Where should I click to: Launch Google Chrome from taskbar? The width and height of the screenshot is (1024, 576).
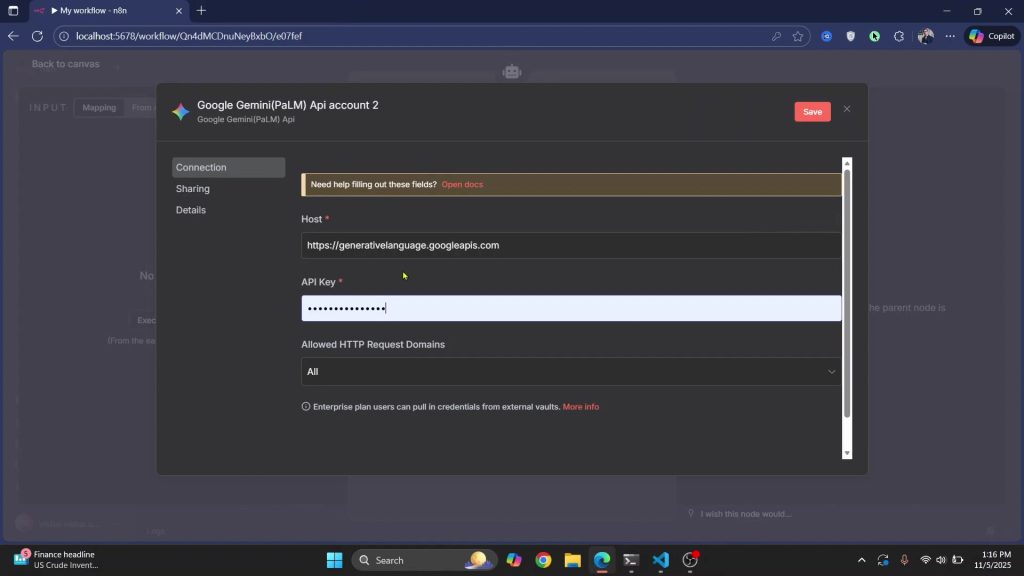click(543, 560)
